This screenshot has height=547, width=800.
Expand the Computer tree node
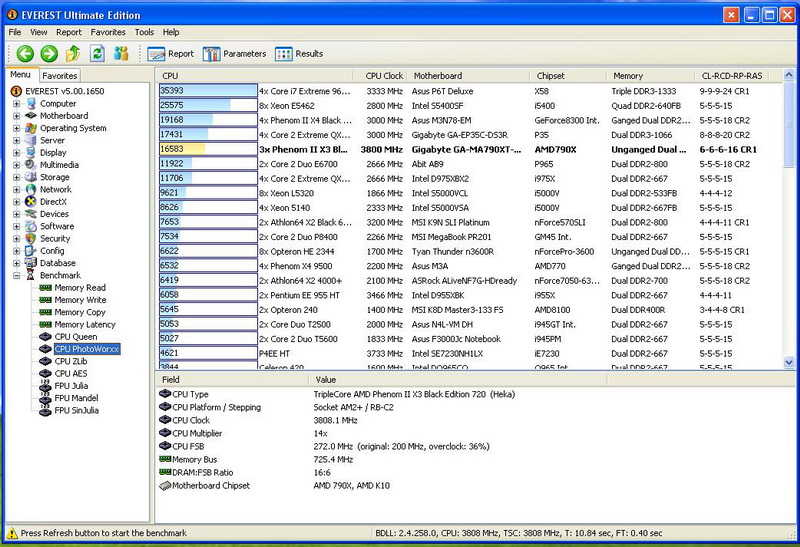(x=16, y=104)
